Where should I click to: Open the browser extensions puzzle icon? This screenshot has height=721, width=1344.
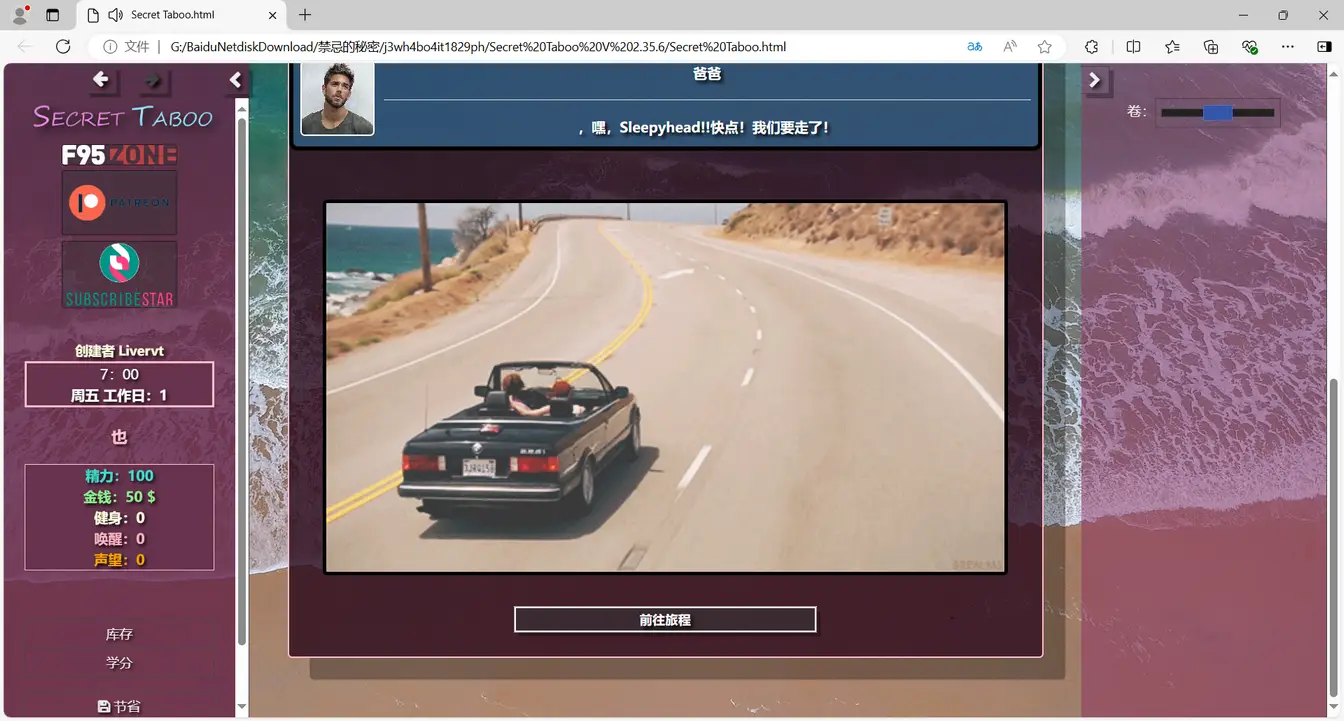[1092, 47]
